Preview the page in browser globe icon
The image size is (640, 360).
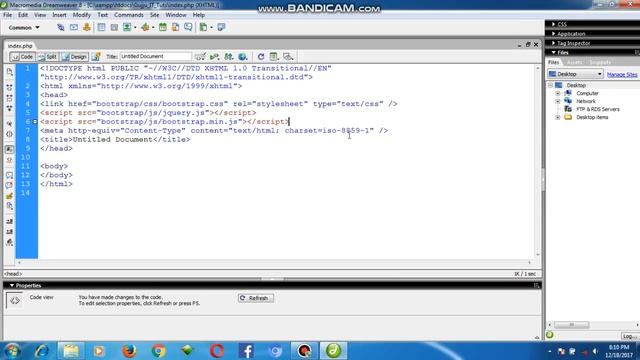coord(243,57)
